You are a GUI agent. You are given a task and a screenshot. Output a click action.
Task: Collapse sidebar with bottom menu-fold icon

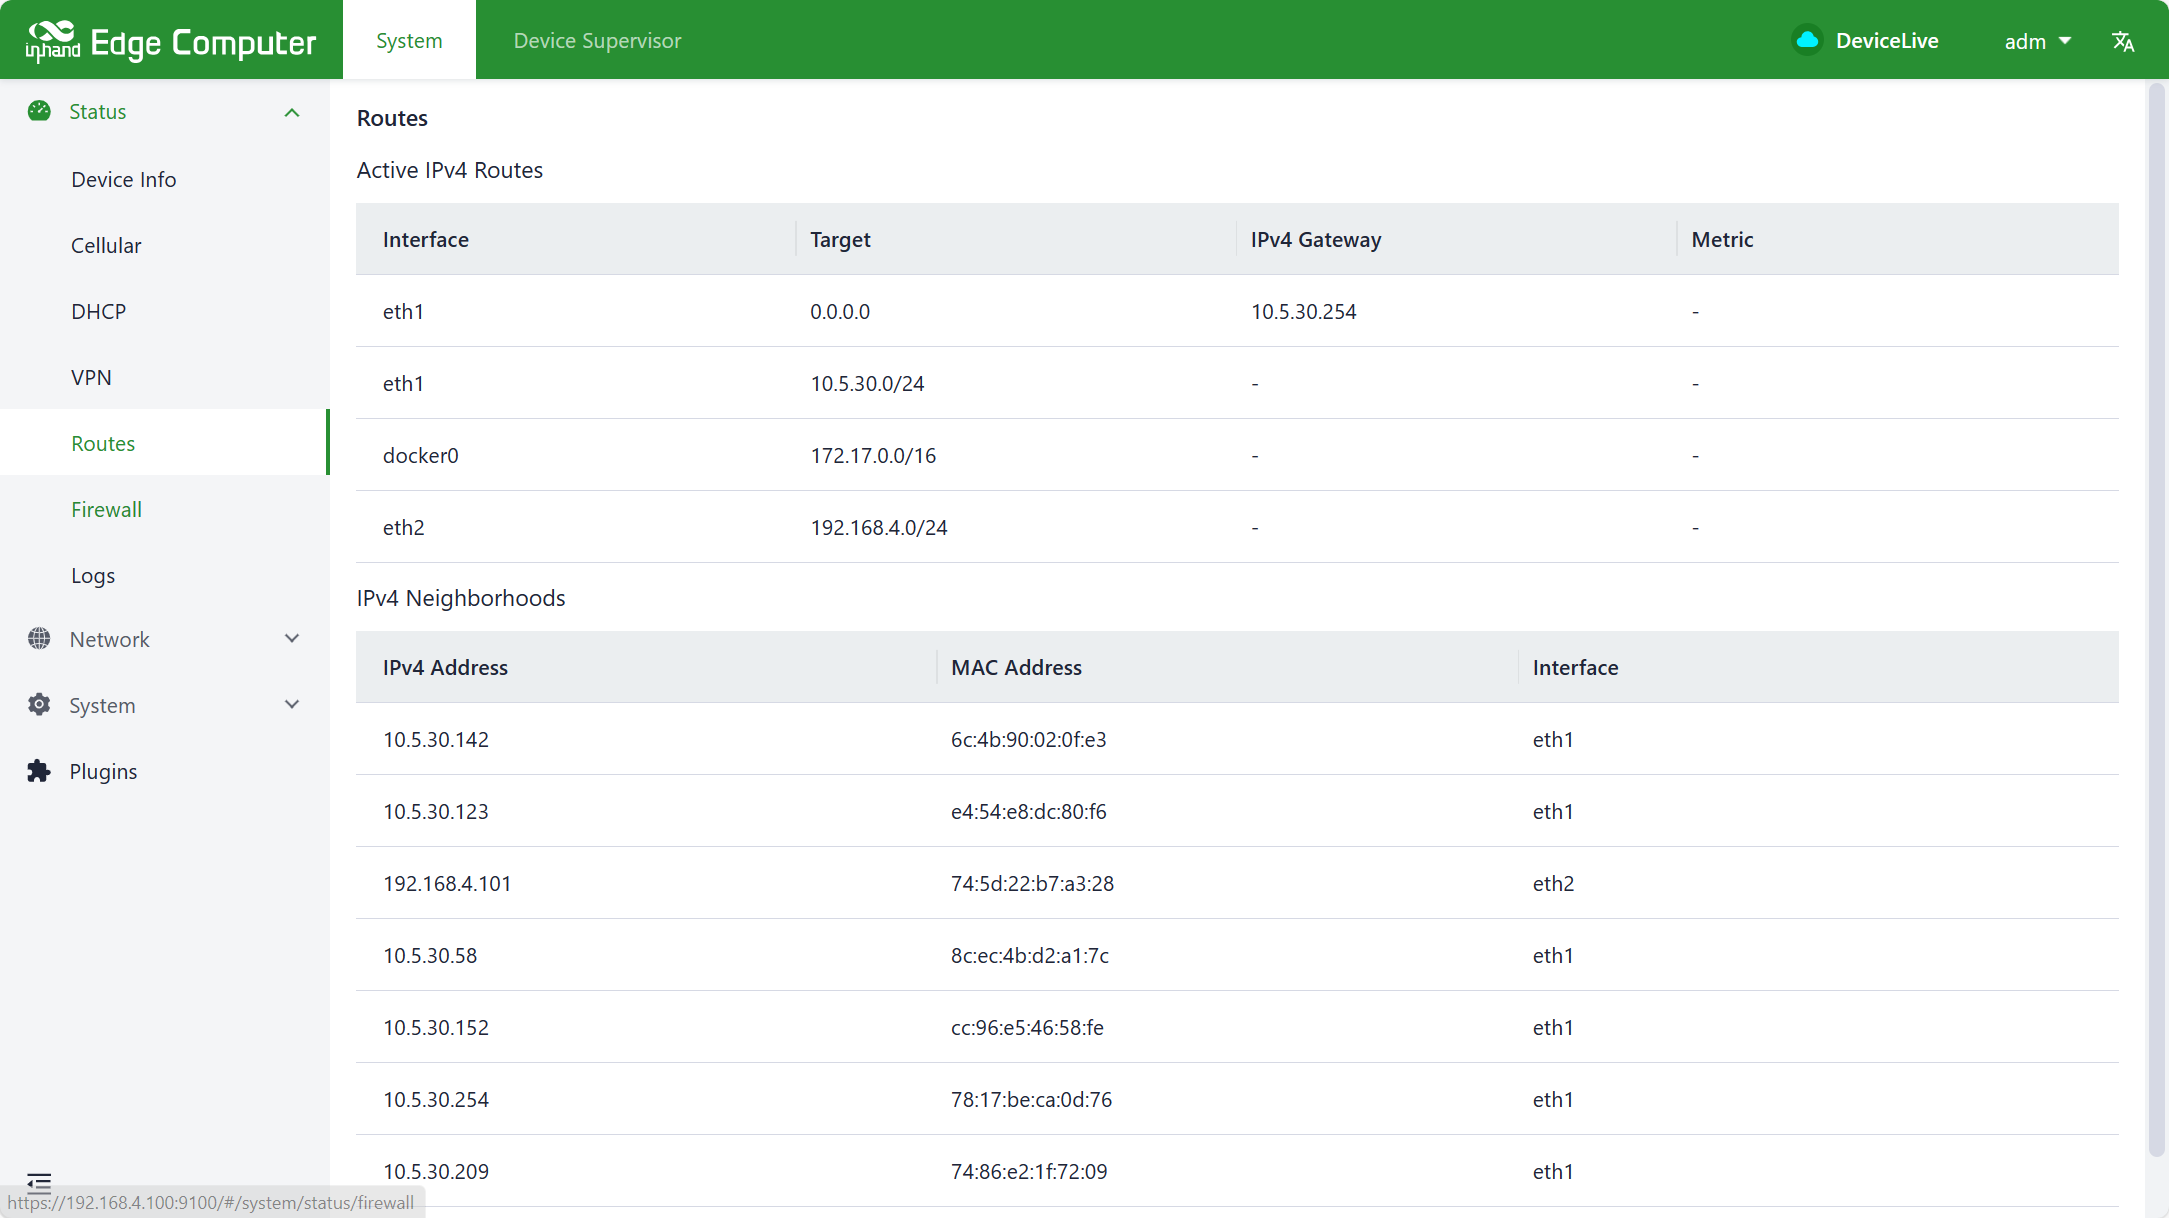39,1183
